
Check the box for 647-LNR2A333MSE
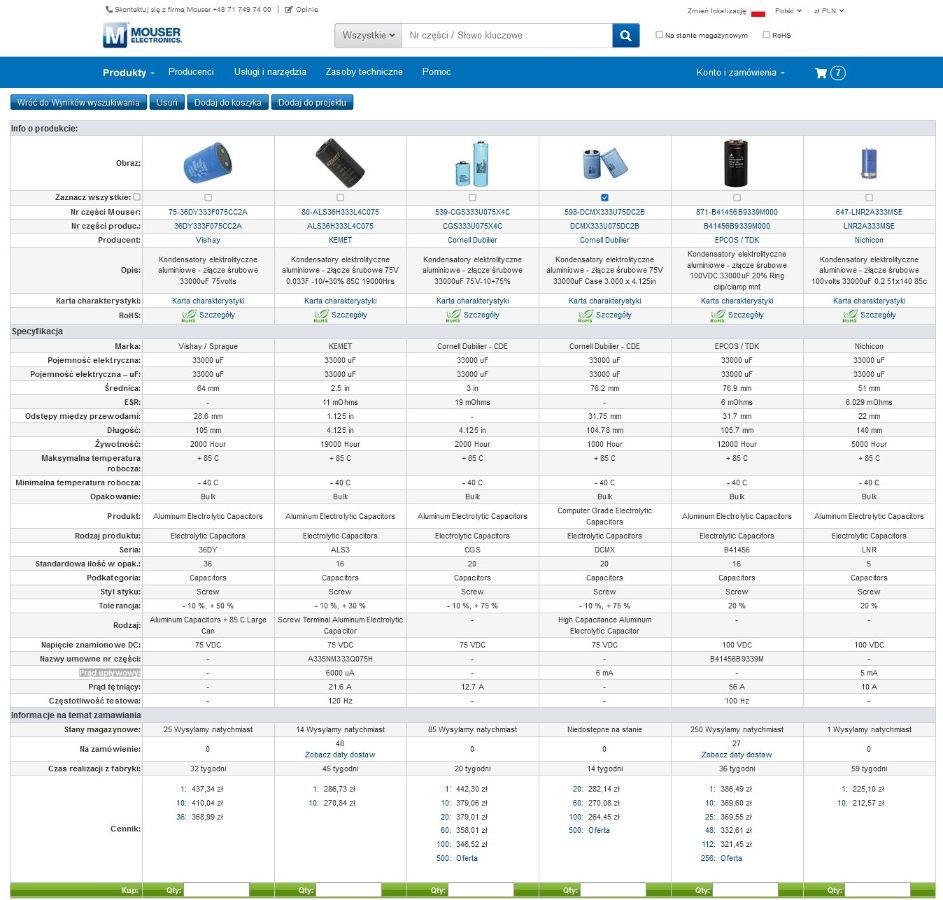click(x=869, y=197)
